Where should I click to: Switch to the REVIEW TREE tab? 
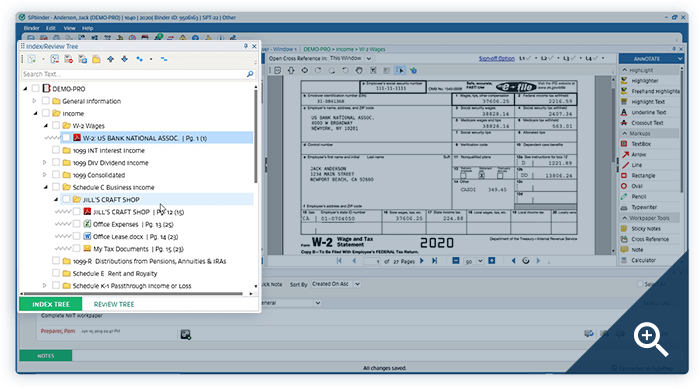[x=114, y=304]
